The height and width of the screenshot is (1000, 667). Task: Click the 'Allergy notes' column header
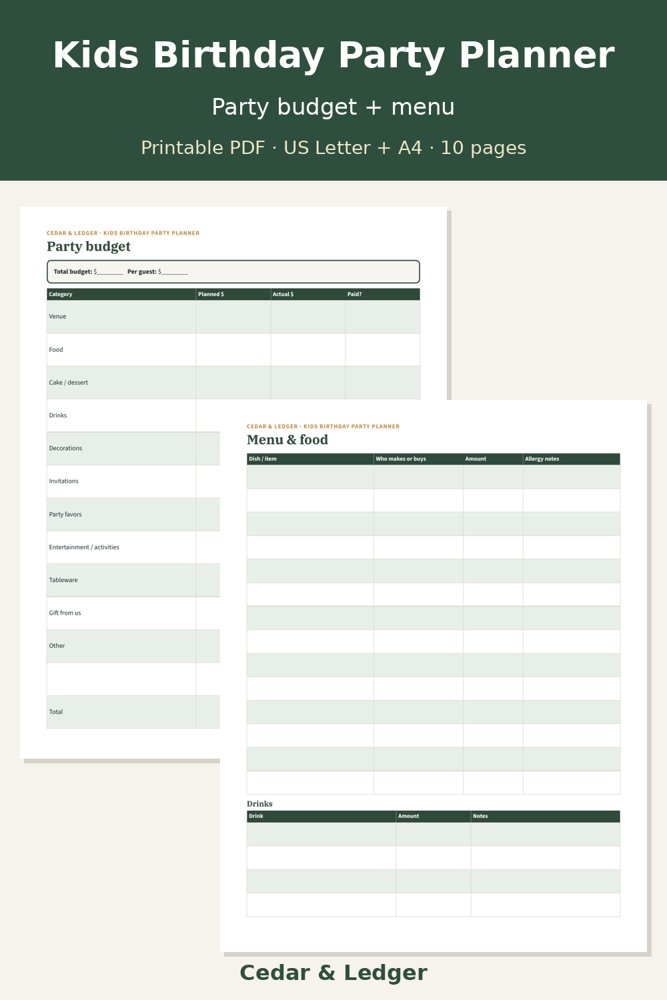571,459
